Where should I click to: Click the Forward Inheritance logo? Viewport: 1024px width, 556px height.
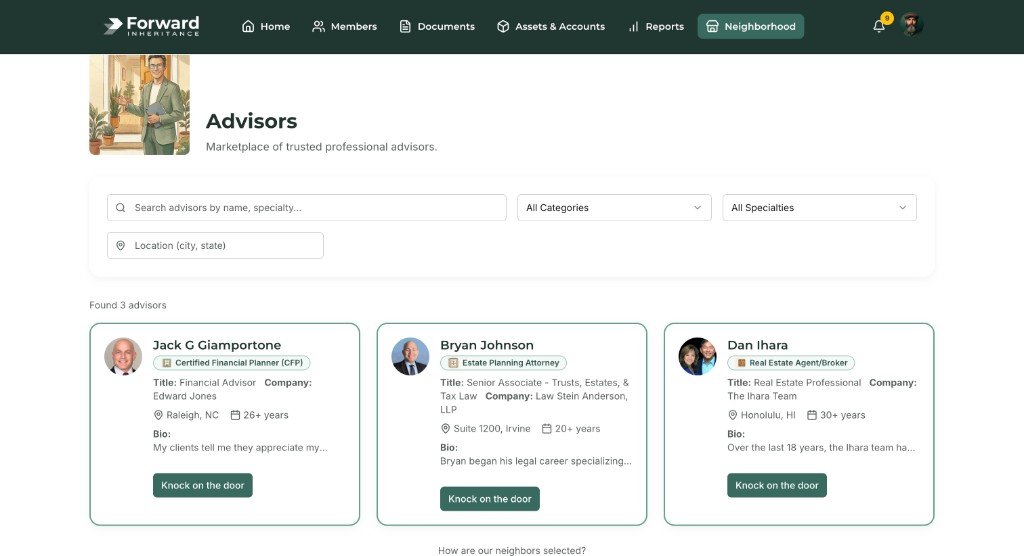point(152,26)
